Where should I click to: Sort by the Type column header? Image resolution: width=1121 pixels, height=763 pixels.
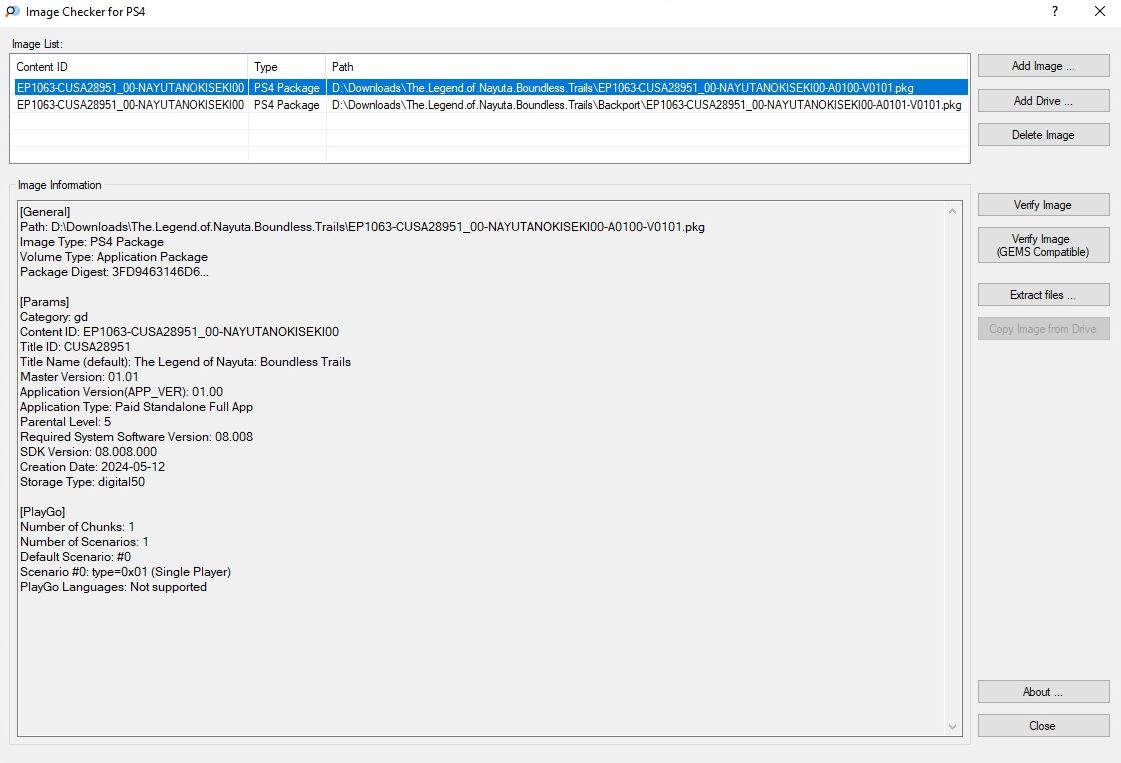pos(287,67)
